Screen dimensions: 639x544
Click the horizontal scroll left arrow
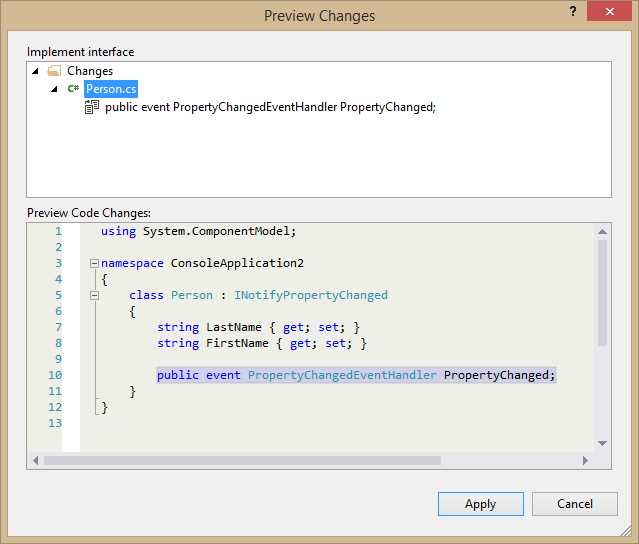36,460
